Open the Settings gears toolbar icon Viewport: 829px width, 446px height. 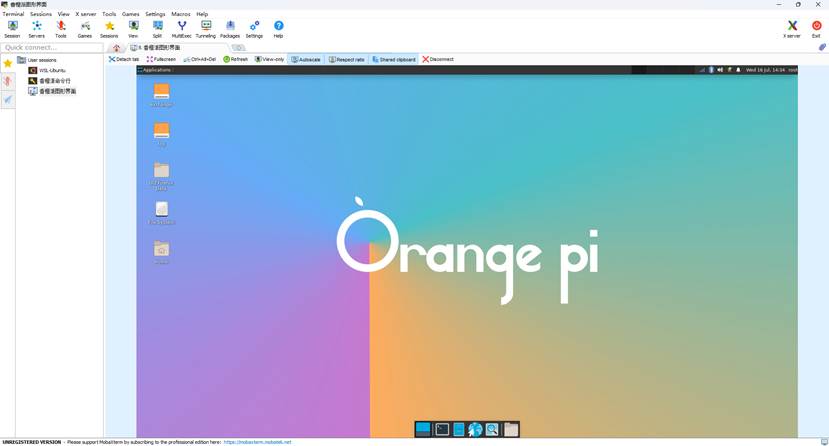coord(254,29)
